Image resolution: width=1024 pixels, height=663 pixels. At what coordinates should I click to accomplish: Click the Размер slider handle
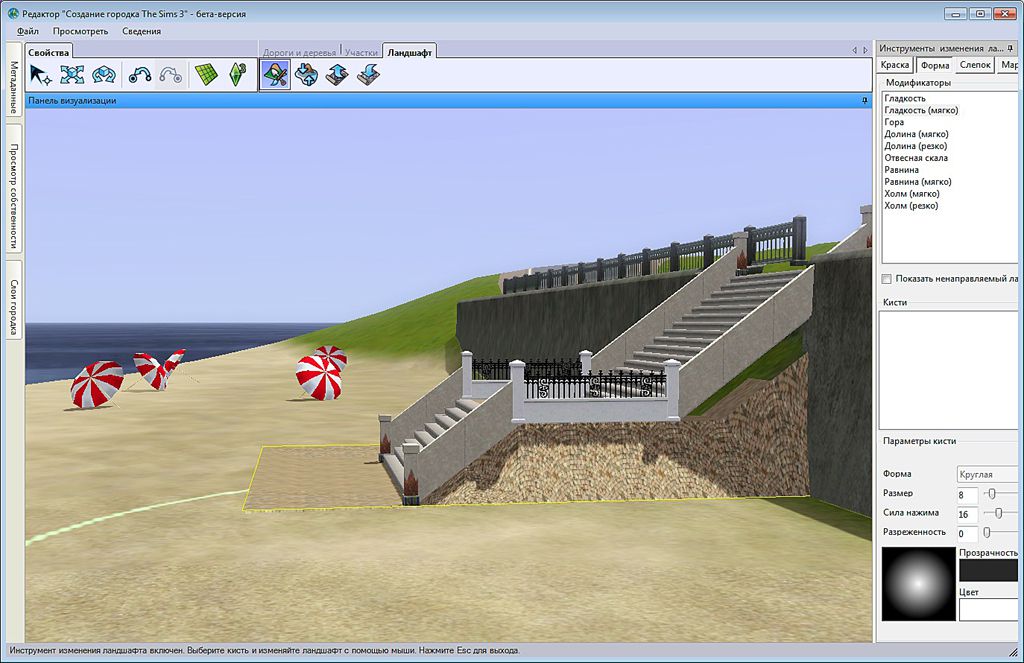pyautogui.click(x=992, y=494)
